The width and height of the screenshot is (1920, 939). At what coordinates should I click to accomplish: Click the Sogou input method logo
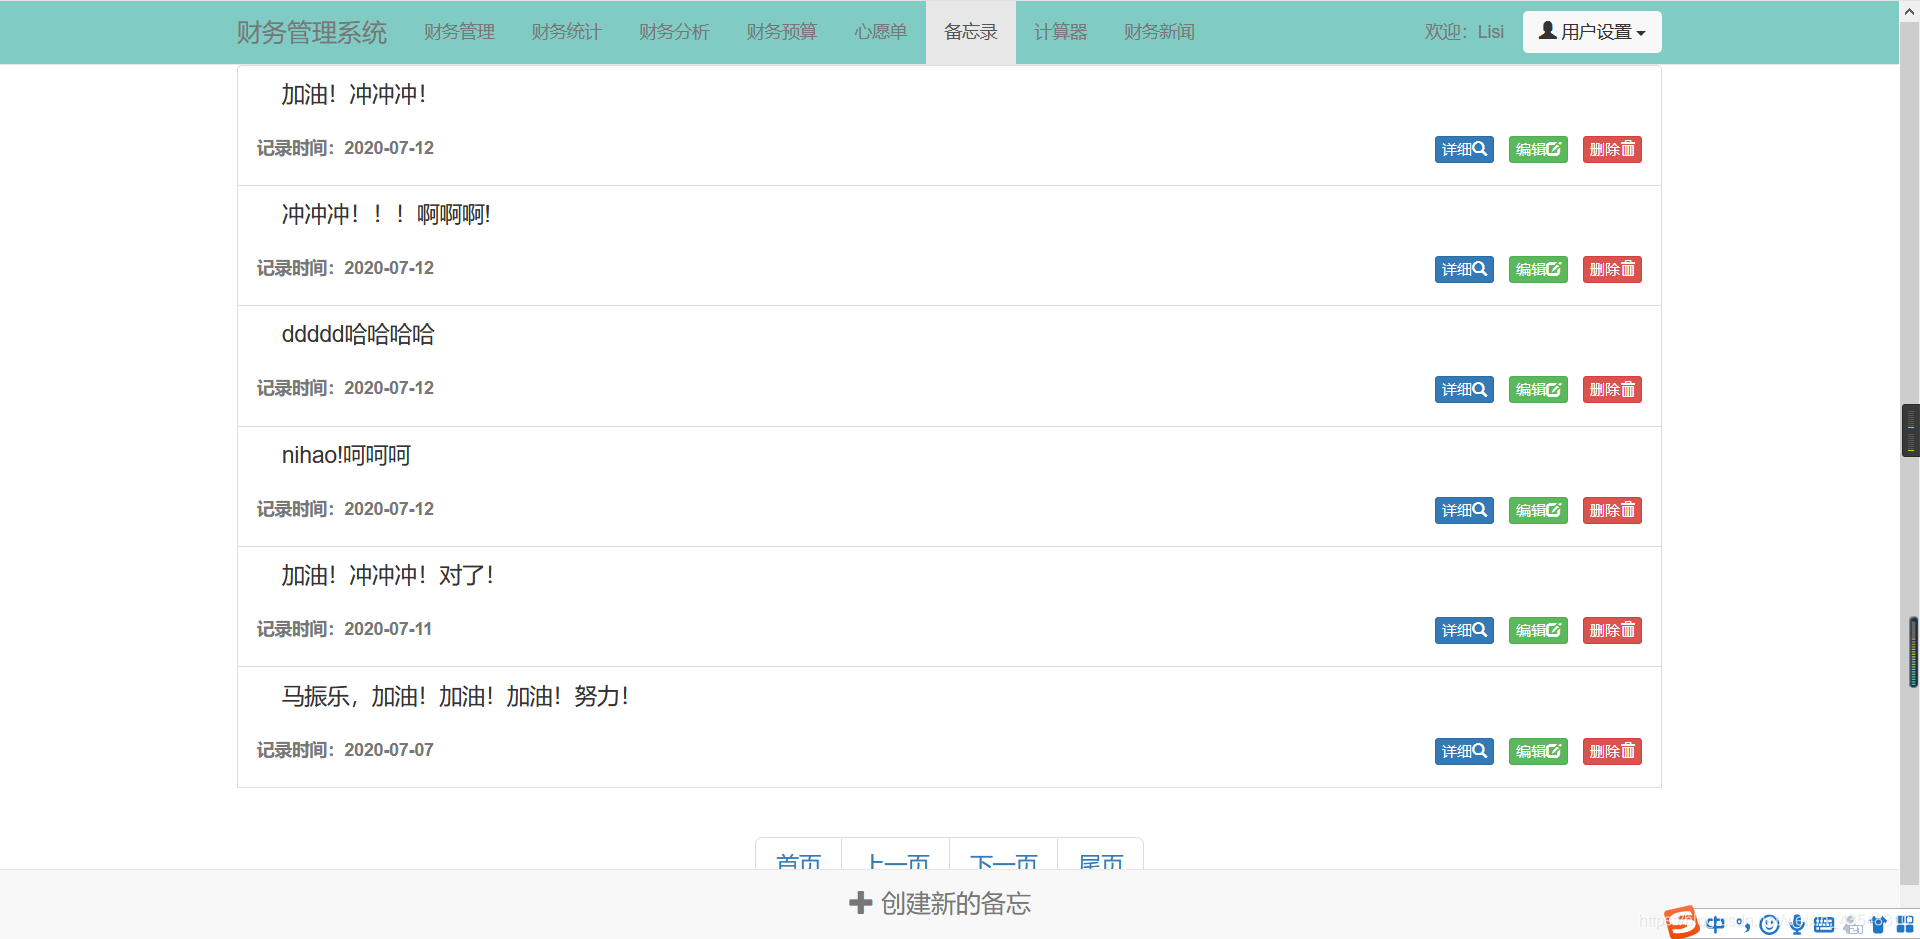tap(1682, 922)
